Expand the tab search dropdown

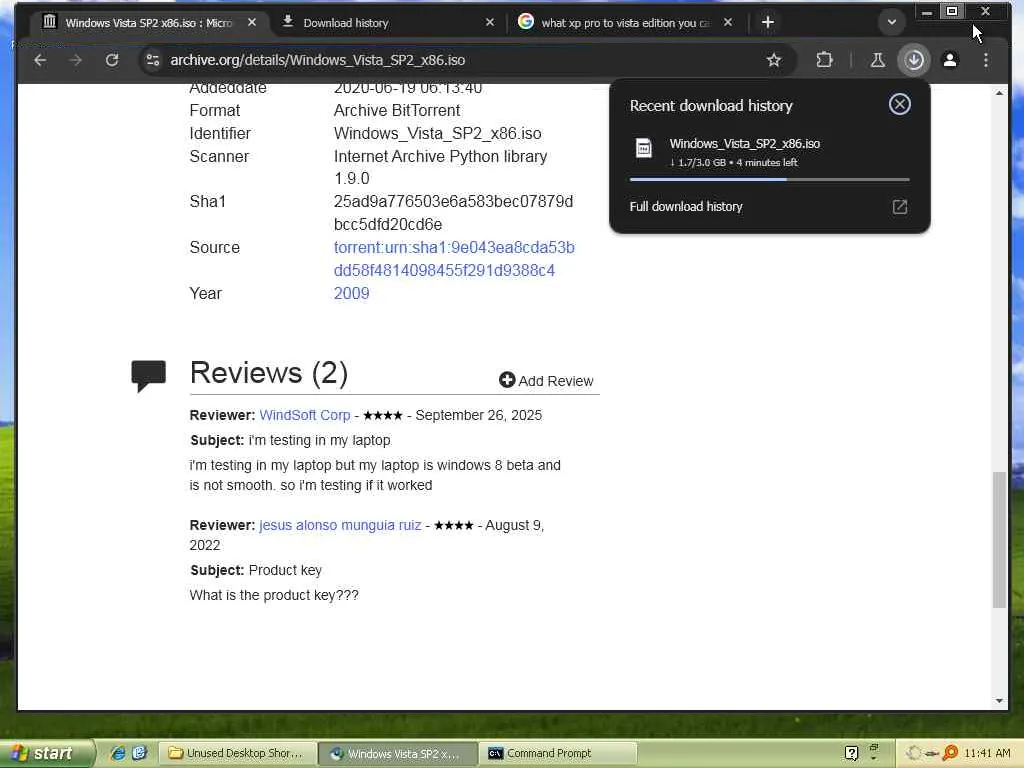[891, 22]
